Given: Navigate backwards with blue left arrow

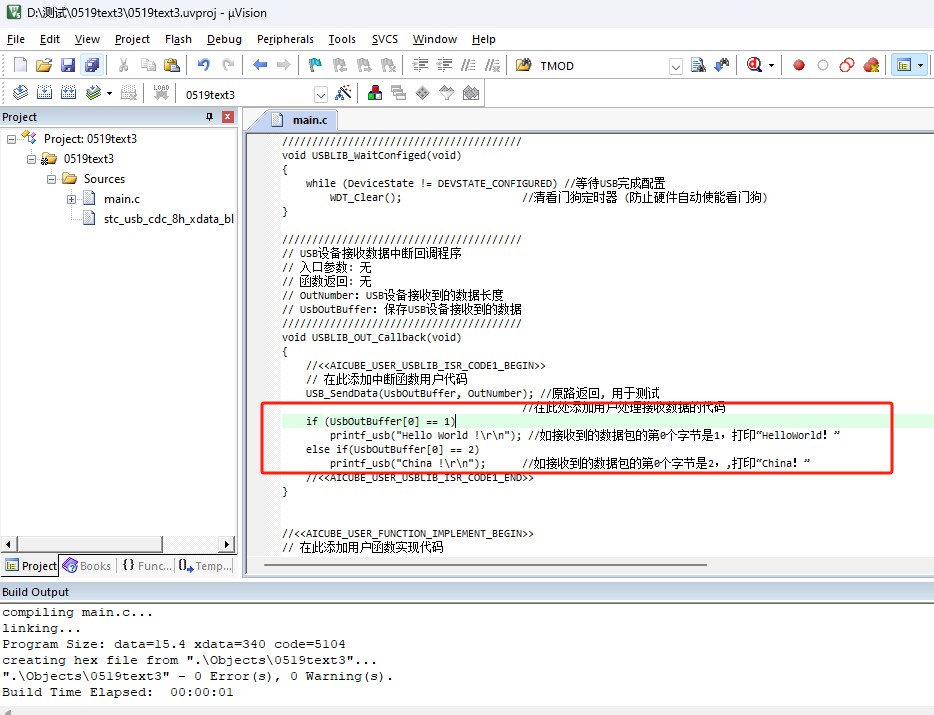Looking at the screenshot, I should 260,65.
